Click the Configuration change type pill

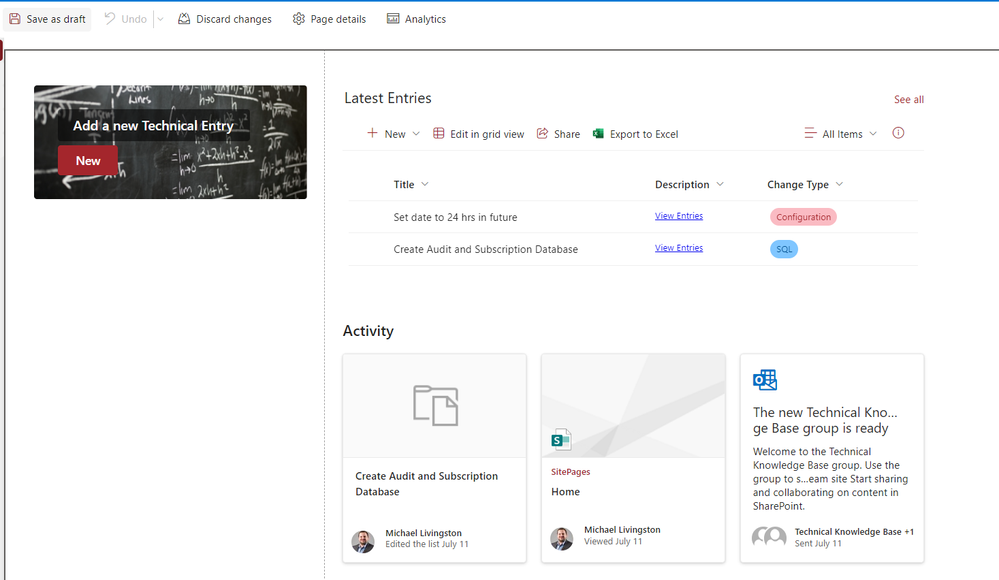coord(803,217)
